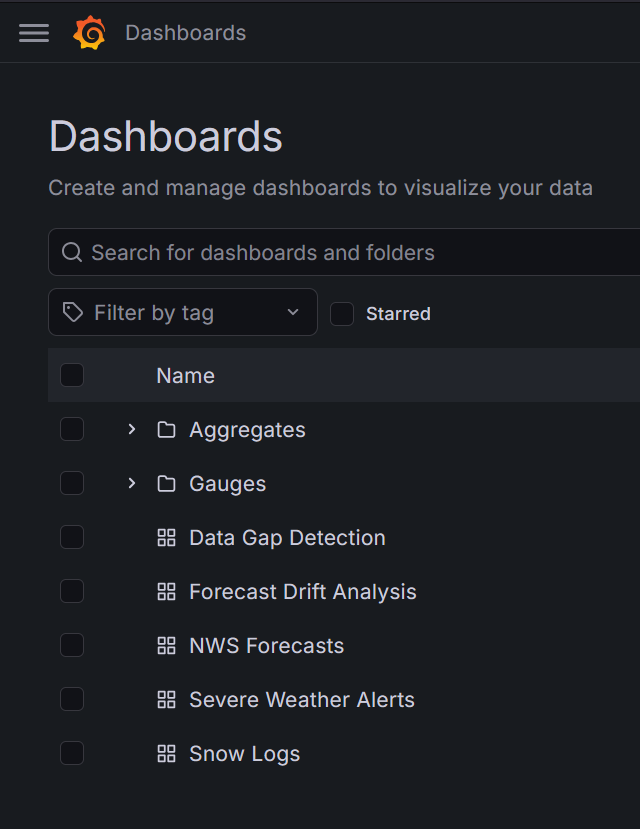Click the dashboard icon next to Snow Logs

coord(166,753)
